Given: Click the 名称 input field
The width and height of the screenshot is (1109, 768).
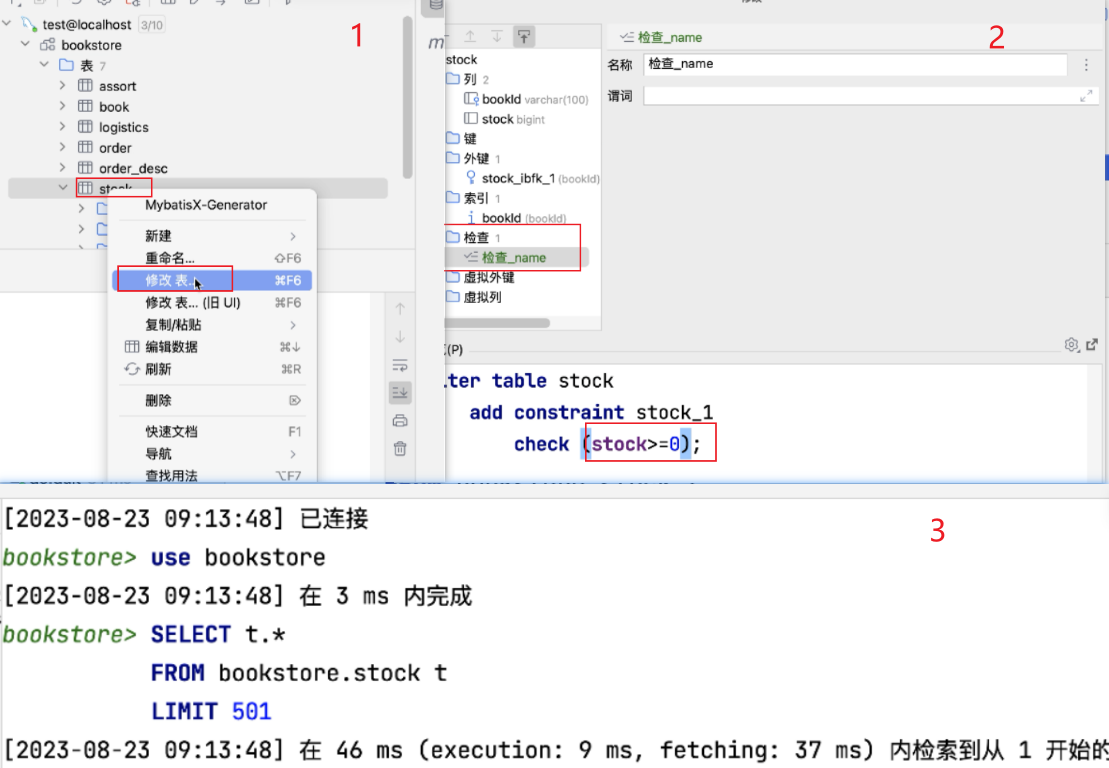Looking at the screenshot, I should pos(854,64).
